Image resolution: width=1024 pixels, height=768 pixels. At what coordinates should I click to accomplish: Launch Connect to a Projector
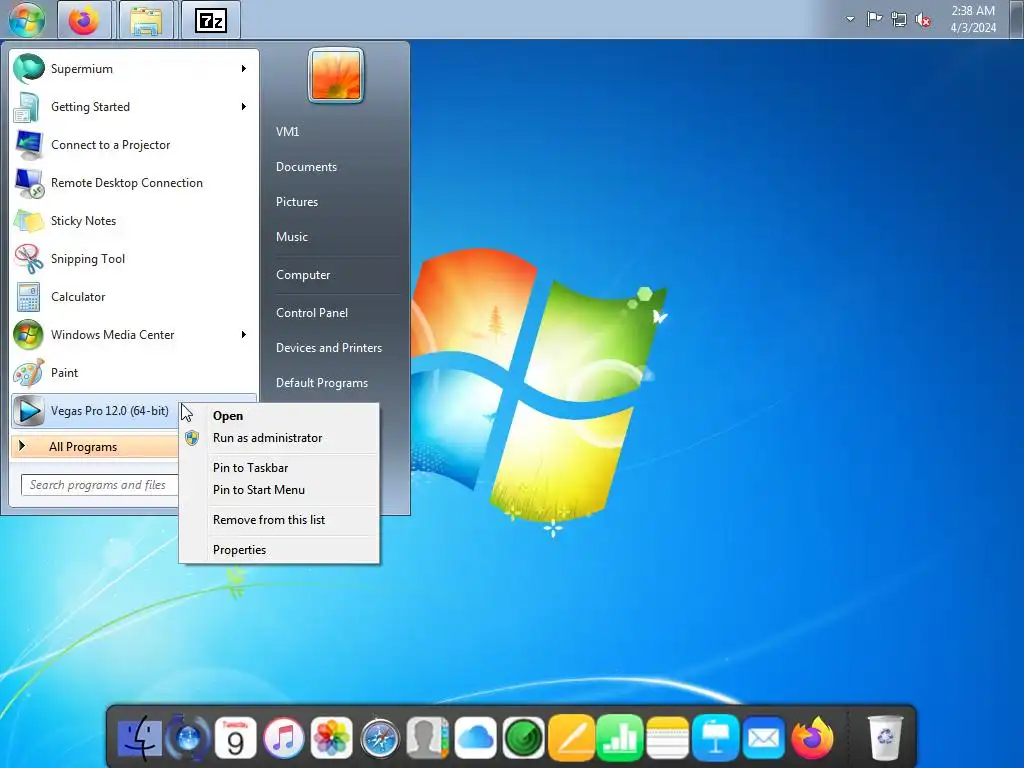tap(134, 145)
